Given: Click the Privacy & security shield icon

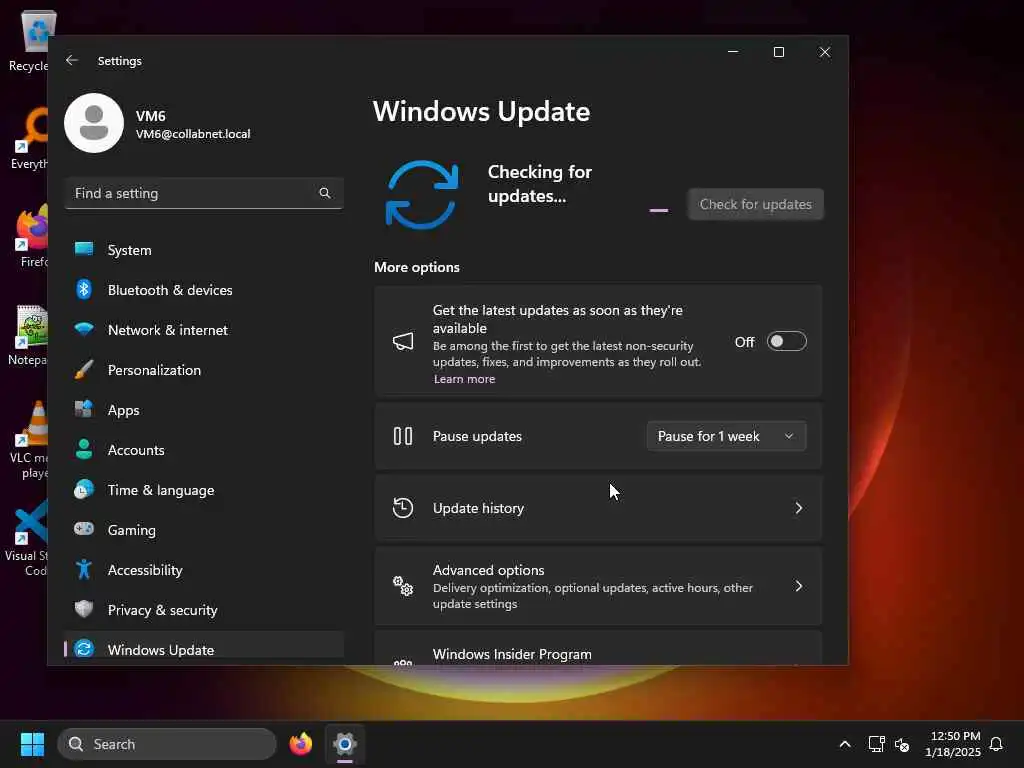Looking at the screenshot, I should click(x=84, y=609).
